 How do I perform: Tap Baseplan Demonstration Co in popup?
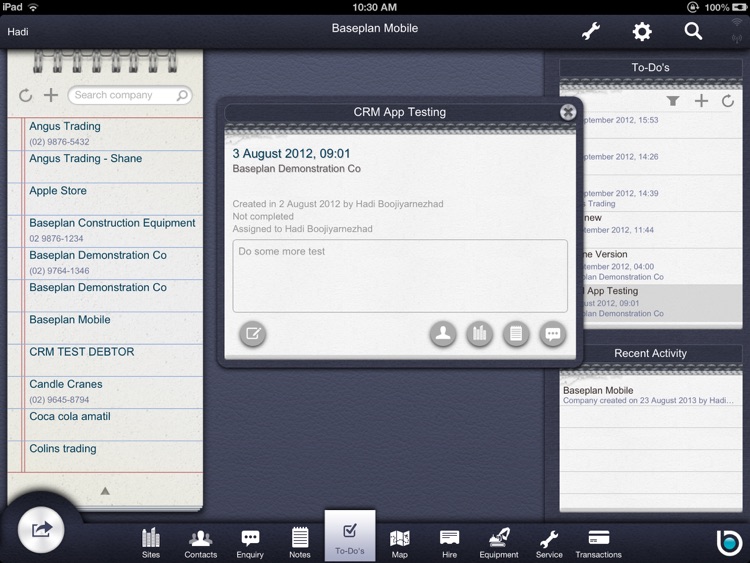297,169
